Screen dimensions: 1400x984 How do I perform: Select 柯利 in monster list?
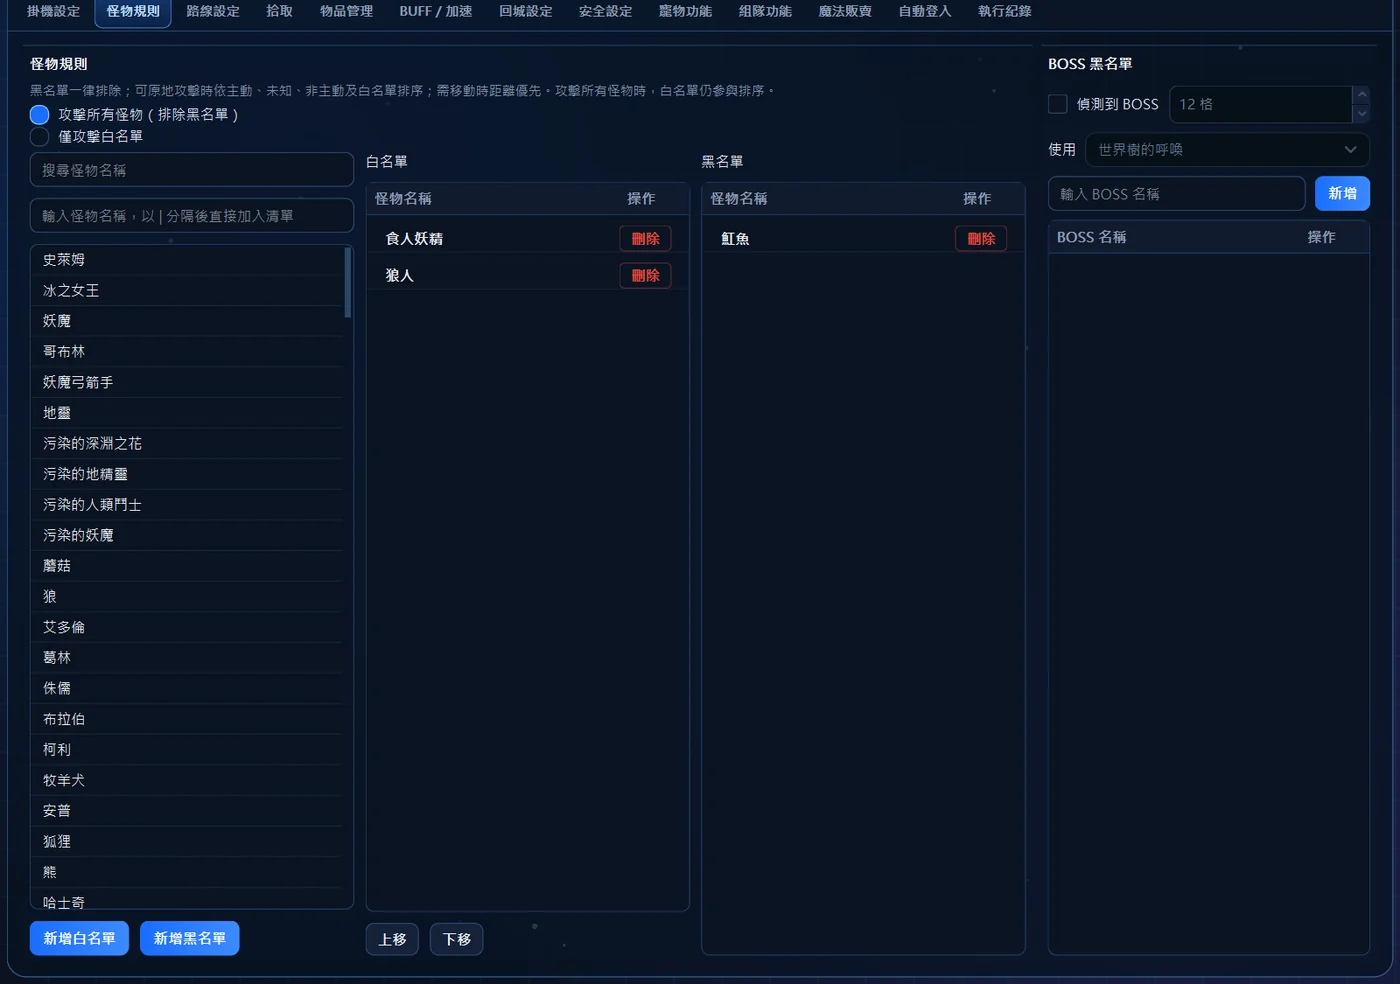pyautogui.click(x=187, y=750)
